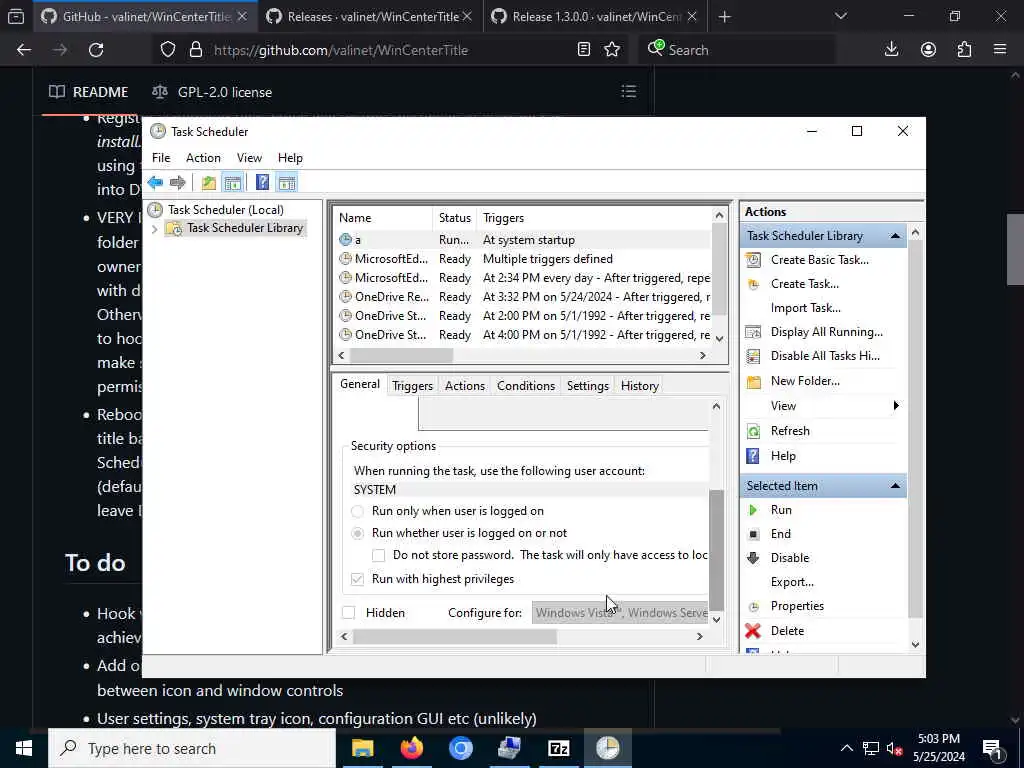Switch to the Actions tab of the task
This screenshot has height=768, width=1024.
pyautogui.click(x=464, y=386)
